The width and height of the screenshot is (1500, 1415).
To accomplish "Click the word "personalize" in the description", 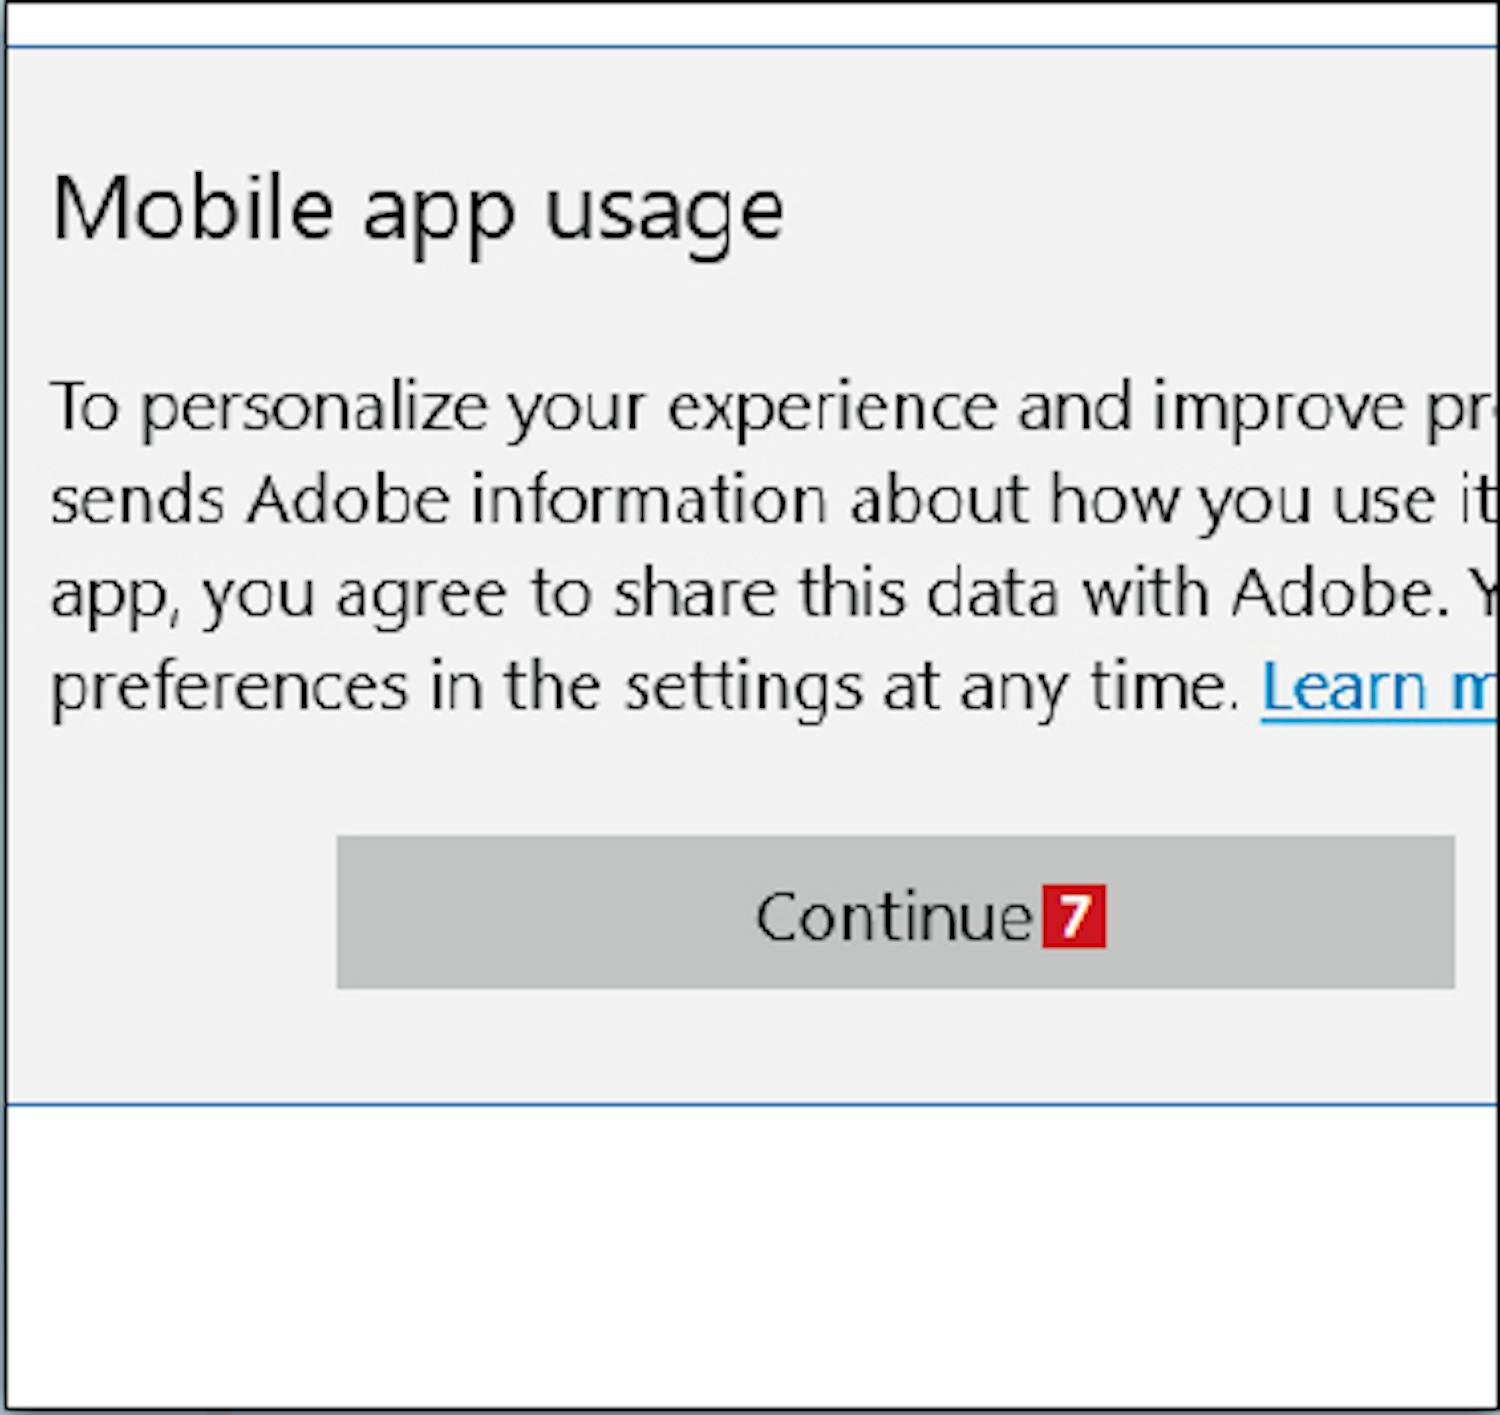I will click(x=314, y=408).
